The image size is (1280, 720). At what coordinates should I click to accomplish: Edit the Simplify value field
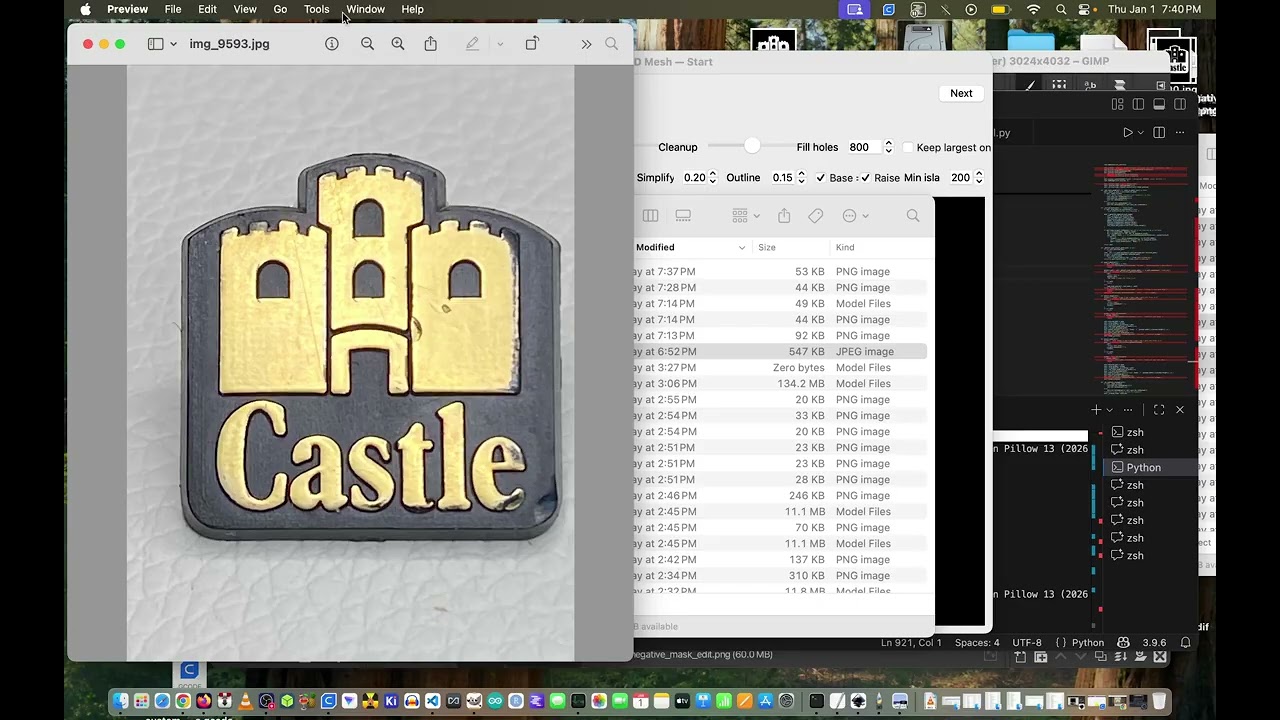click(694, 178)
